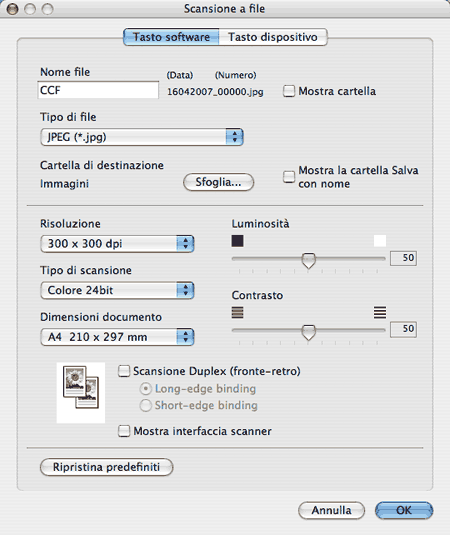Image resolution: width=450 pixels, height=535 pixels.
Task: Check Mostra interfaccia scanner option
Action: tap(124, 431)
